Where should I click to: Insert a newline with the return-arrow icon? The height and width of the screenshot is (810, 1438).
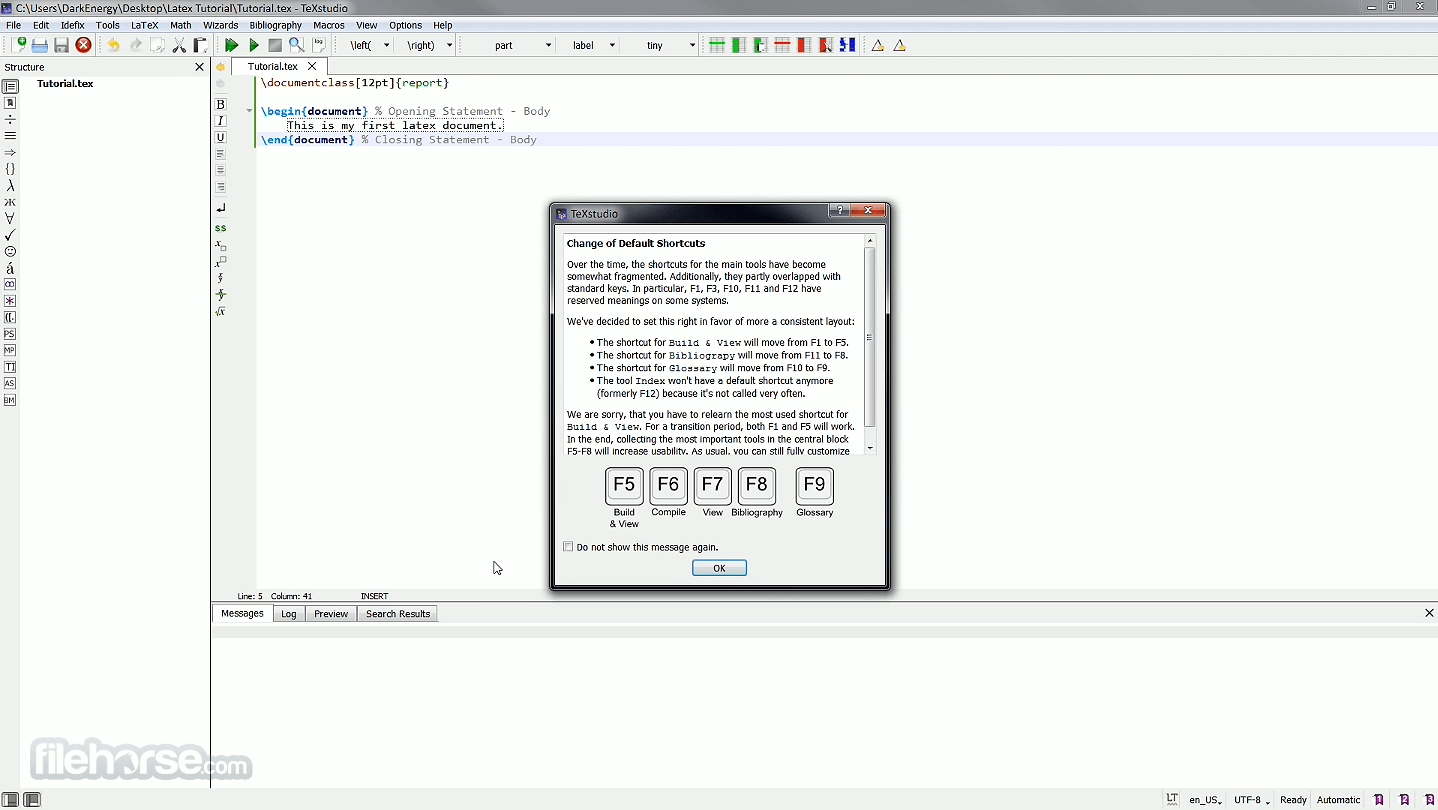(x=221, y=208)
